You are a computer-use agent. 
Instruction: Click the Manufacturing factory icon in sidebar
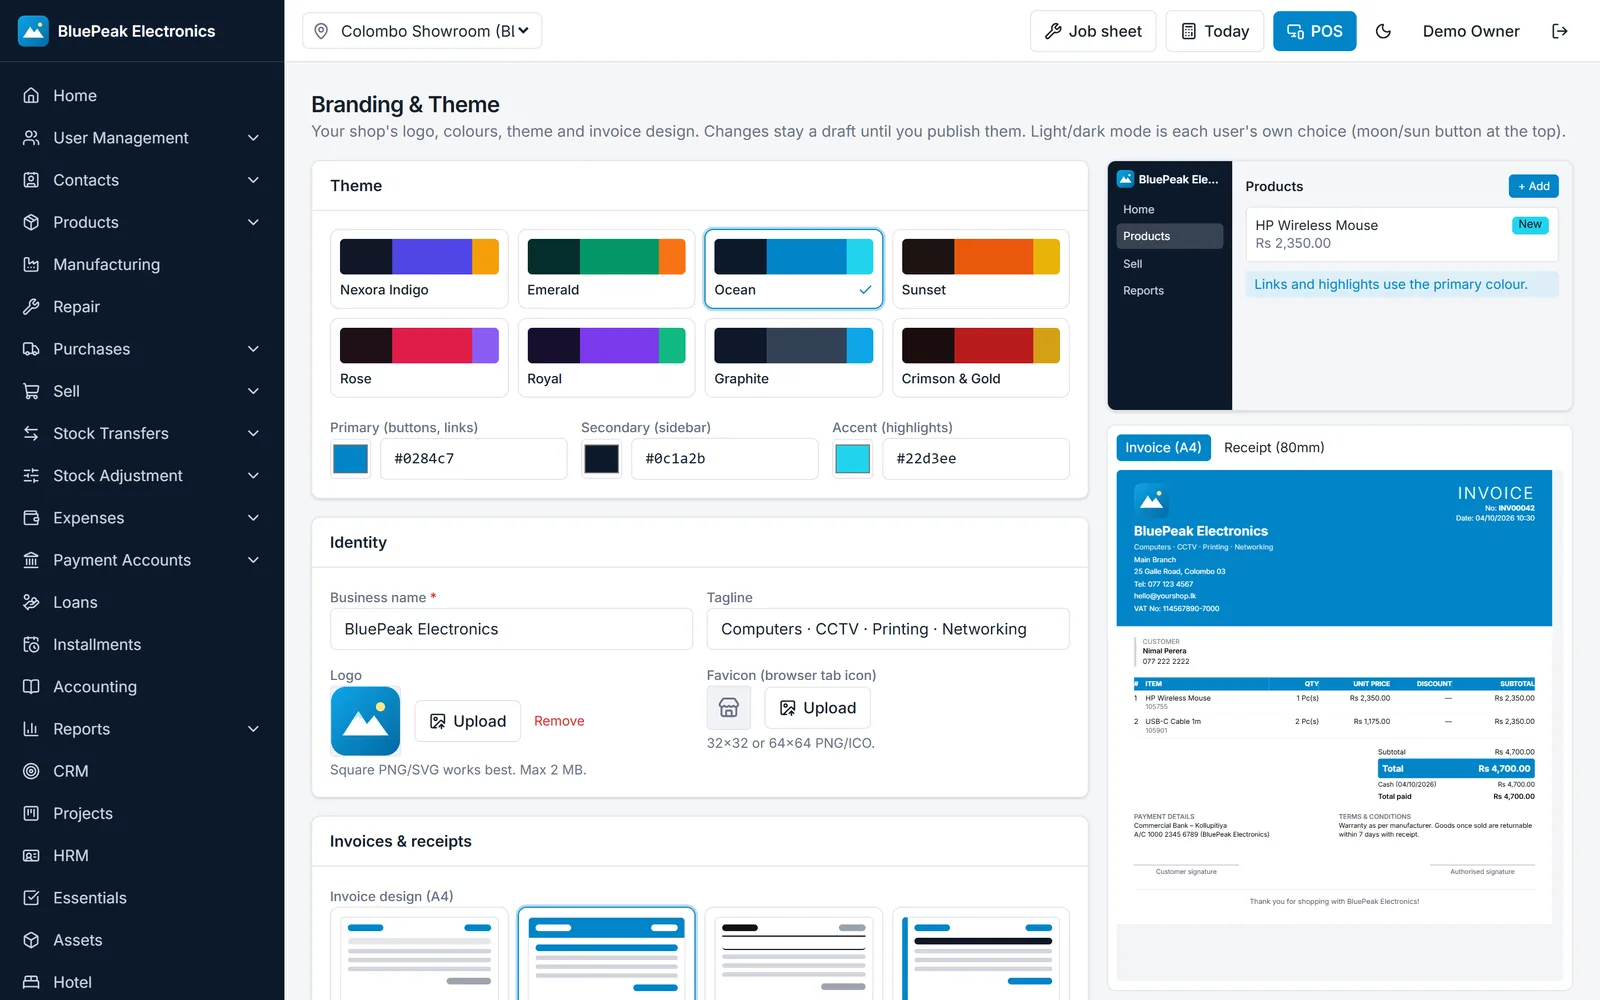[x=31, y=265]
